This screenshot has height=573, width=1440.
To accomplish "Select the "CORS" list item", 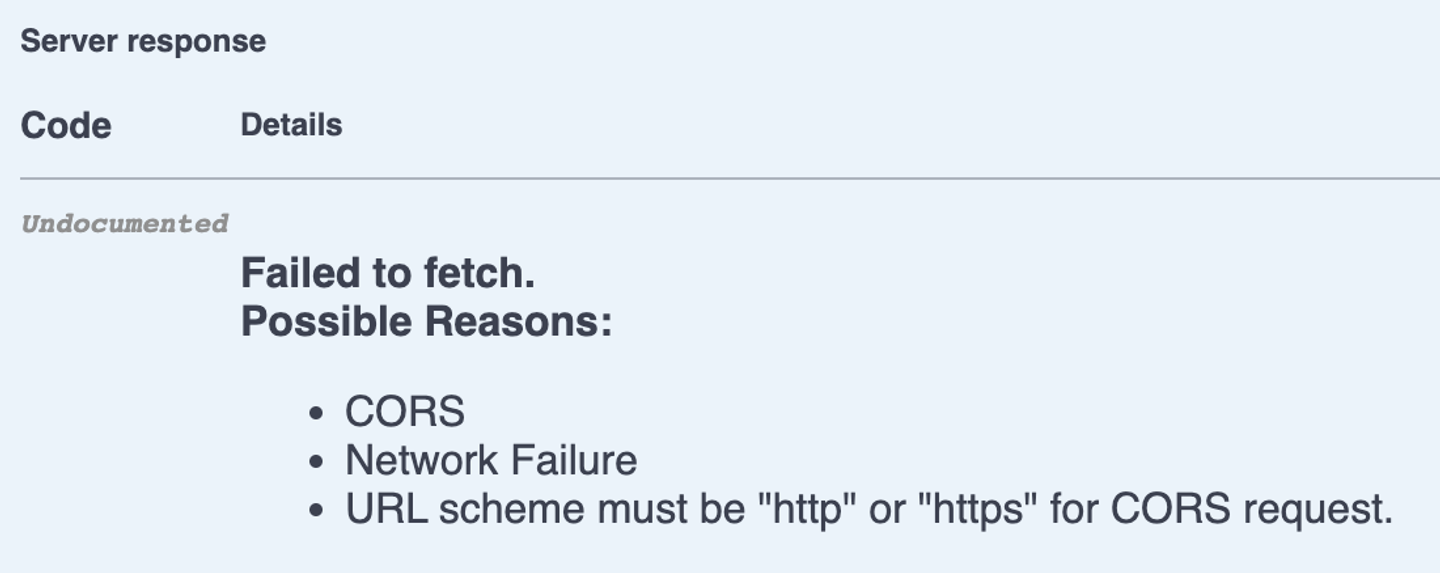I will [x=405, y=412].
